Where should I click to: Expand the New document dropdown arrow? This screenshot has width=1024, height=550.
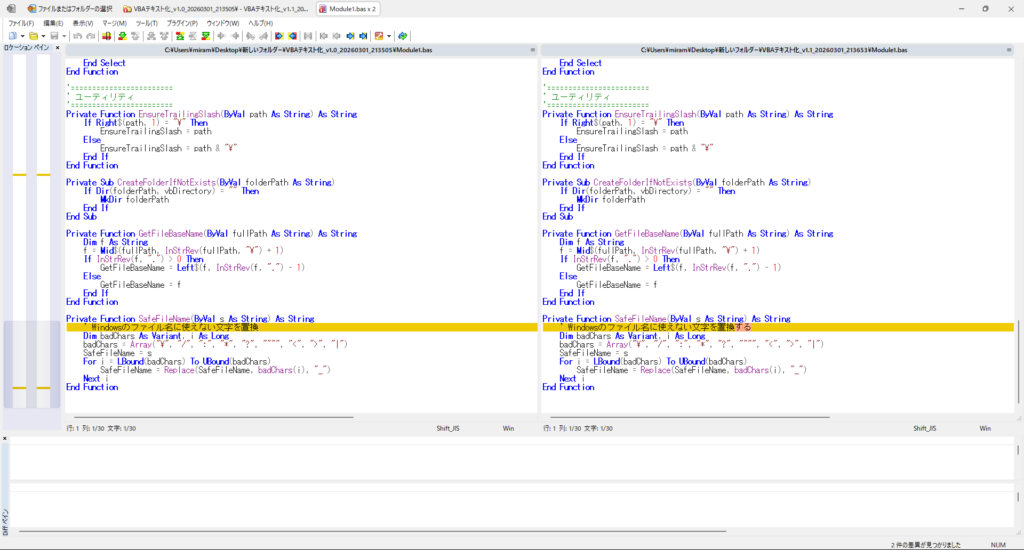(x=23, y=36)
